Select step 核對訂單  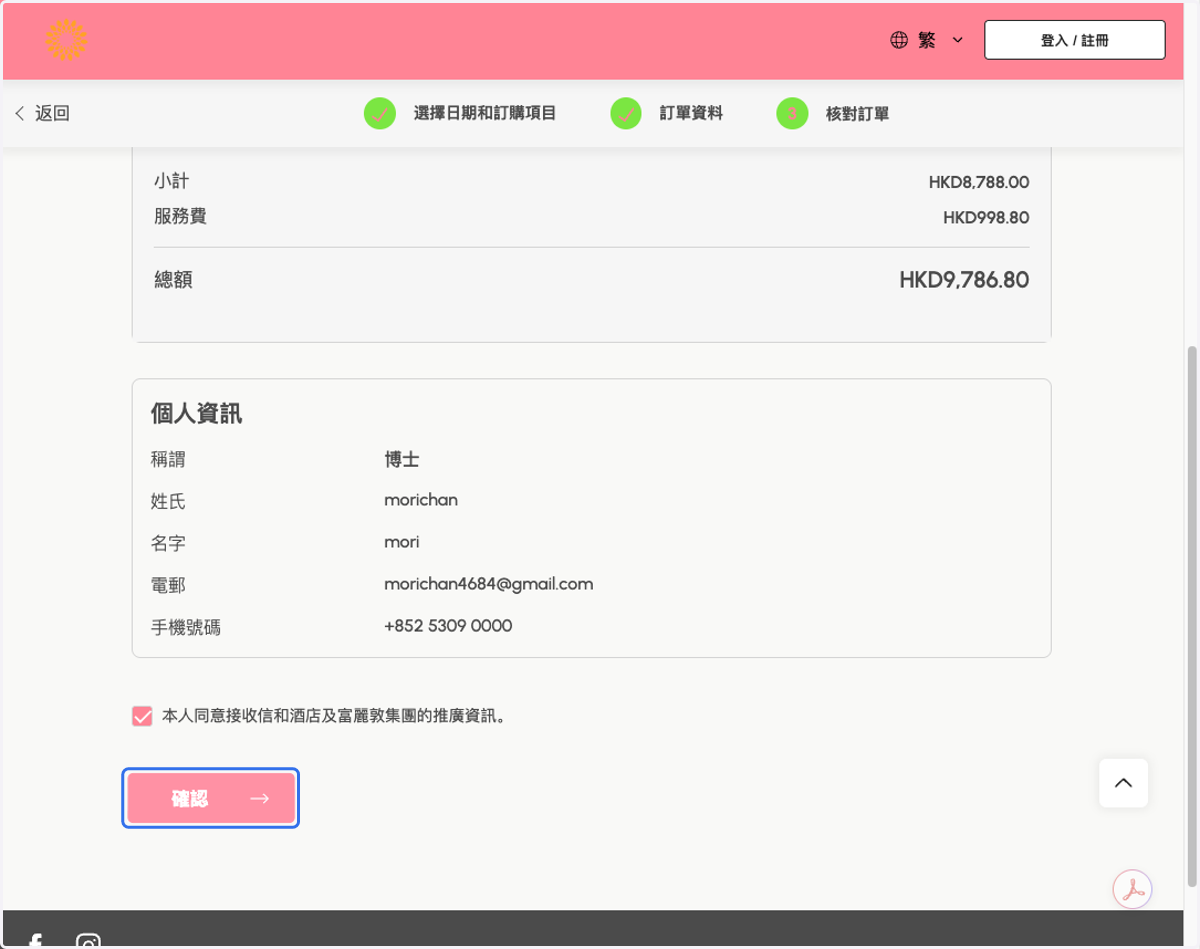click(x=857, y=113)
